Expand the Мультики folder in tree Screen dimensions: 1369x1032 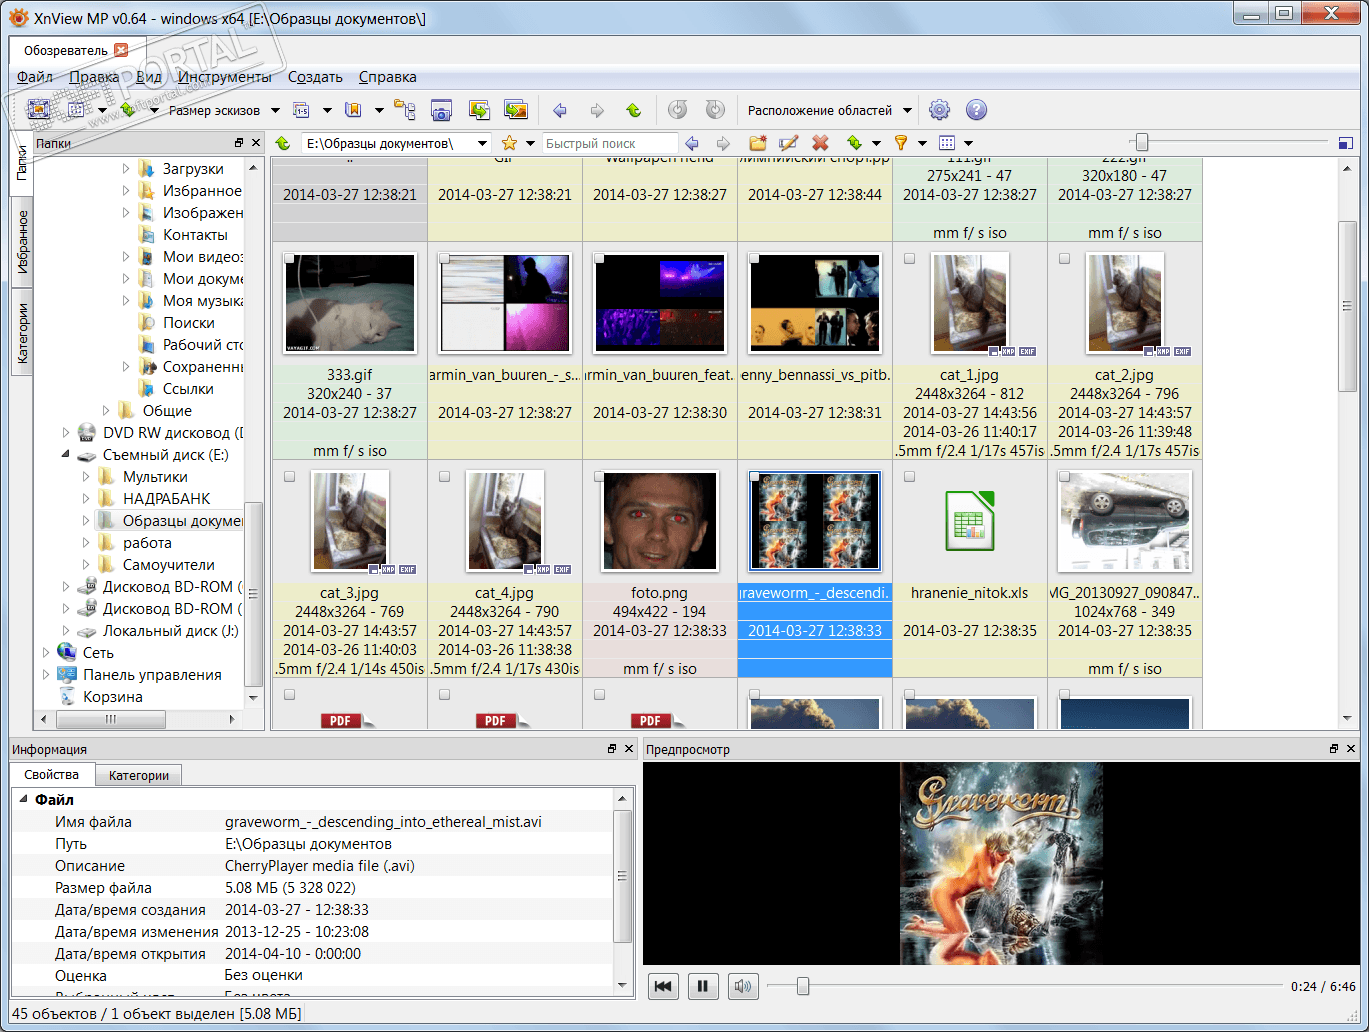pyautogui.click(x=86, y=477)
